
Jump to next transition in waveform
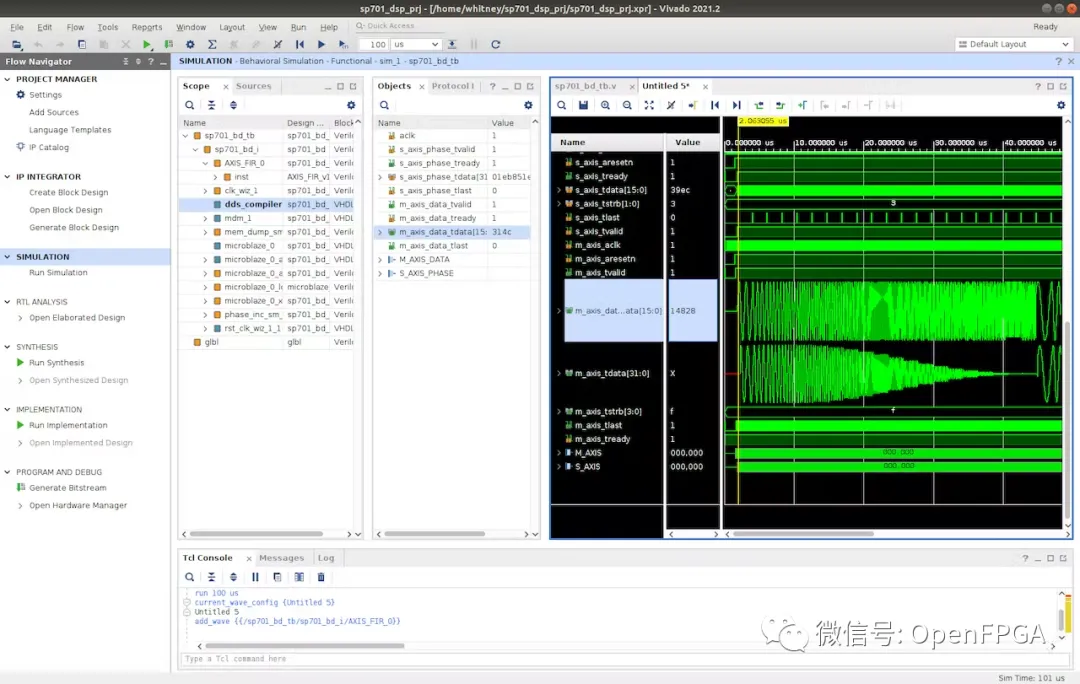[x=780, y=105]
